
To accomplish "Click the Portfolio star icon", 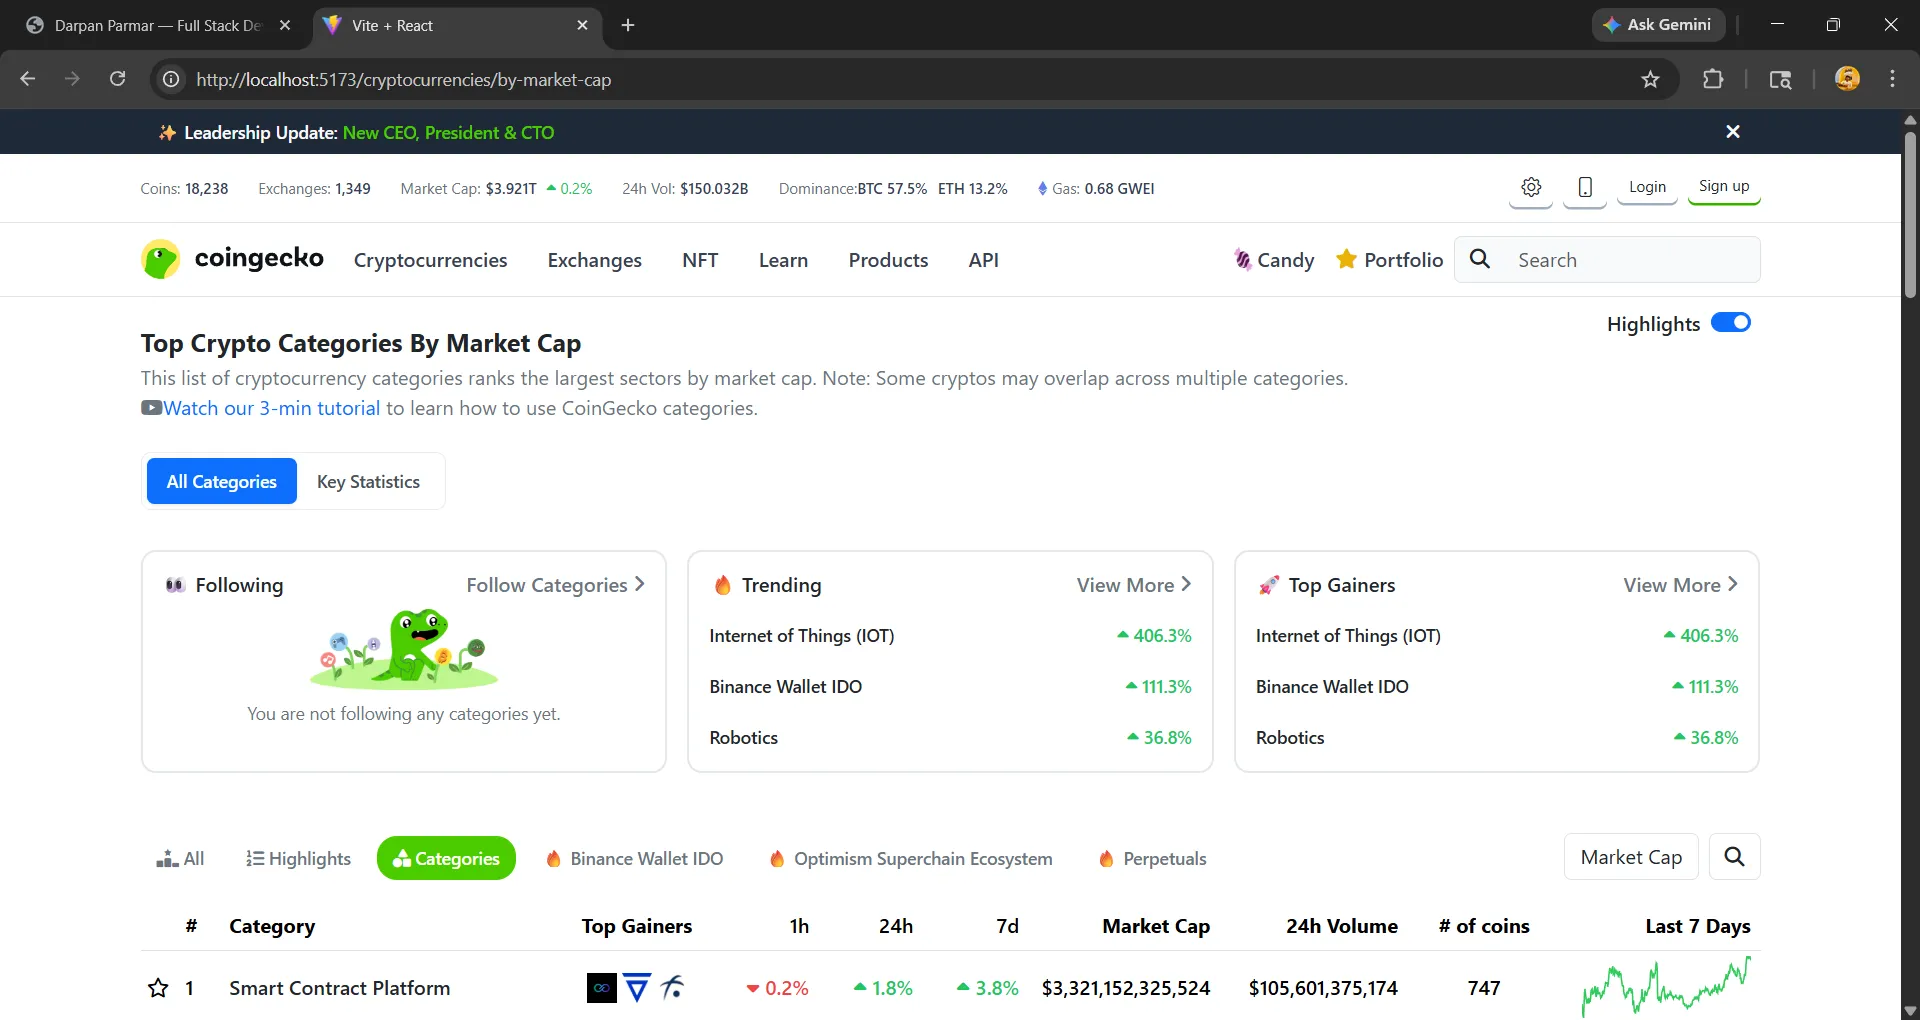I will 1347,259.
